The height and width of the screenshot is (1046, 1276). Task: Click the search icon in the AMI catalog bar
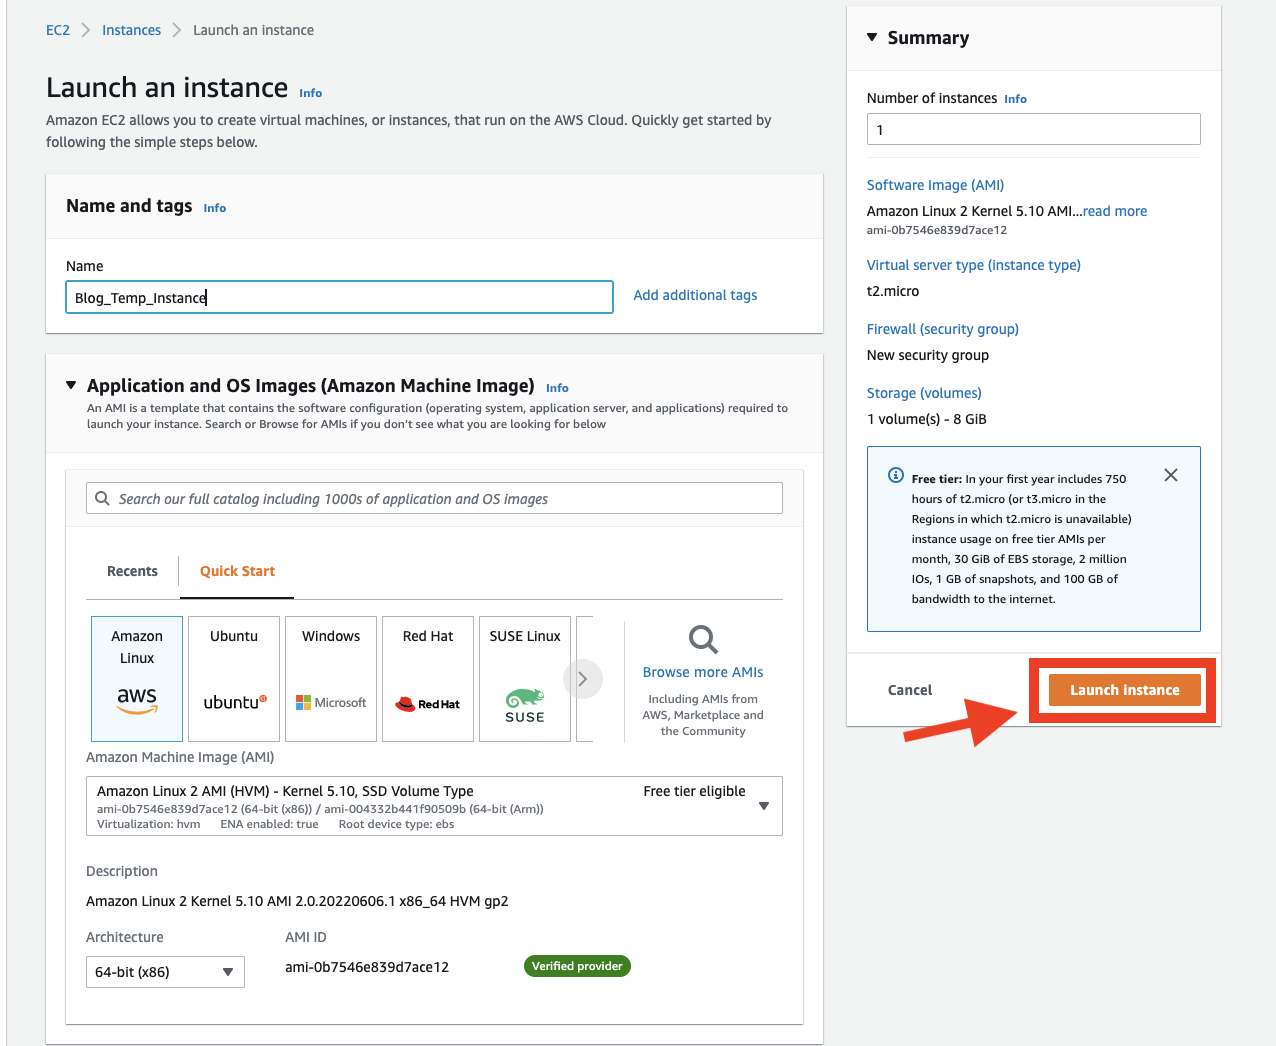click(102, 497)
